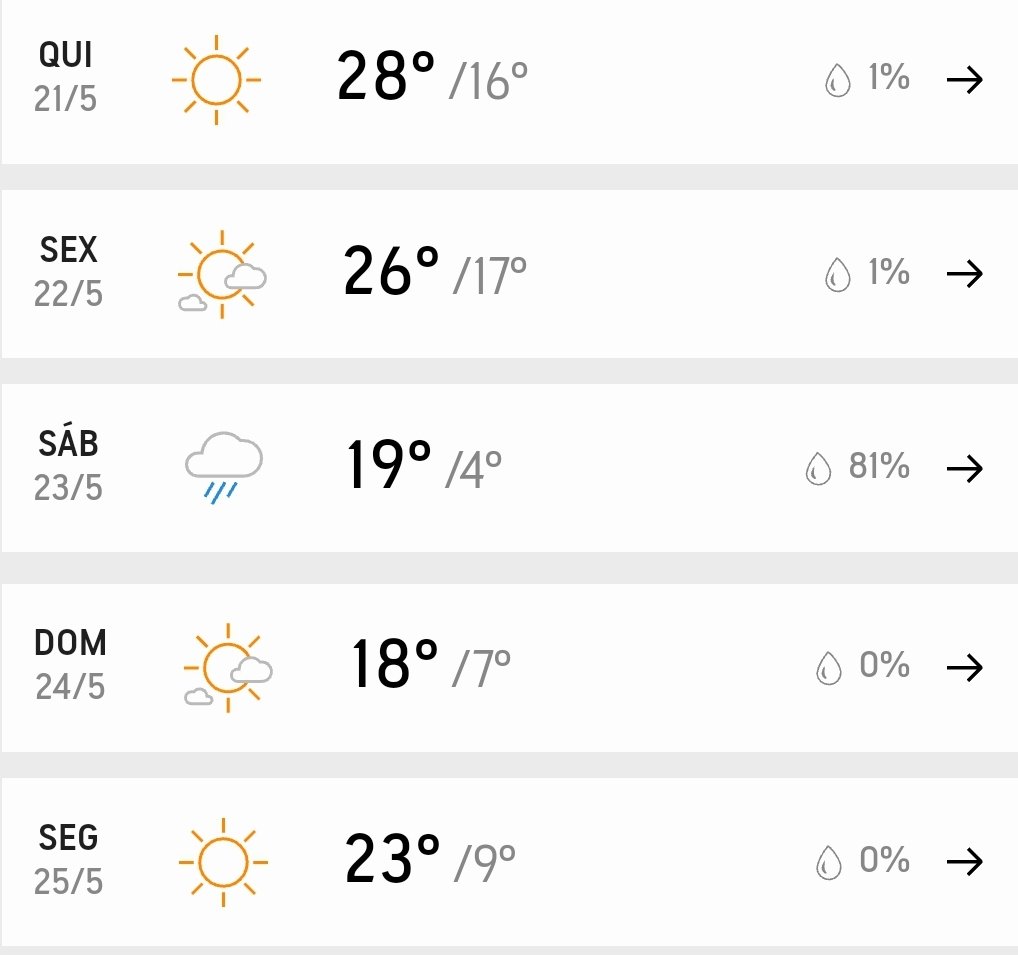
Task: Click the partly cloudy icon for DOM 24/5
Action: [228, 667]
